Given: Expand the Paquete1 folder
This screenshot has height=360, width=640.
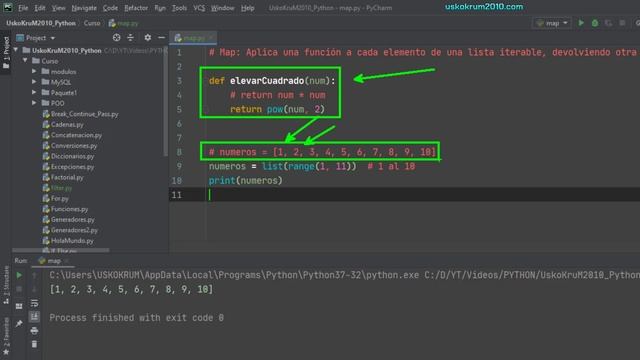Looking at the screenshot, I should (34, 93).
